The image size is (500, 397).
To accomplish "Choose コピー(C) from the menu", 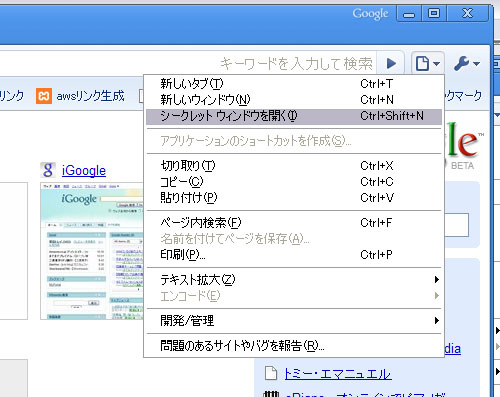I will pos(294,182).
